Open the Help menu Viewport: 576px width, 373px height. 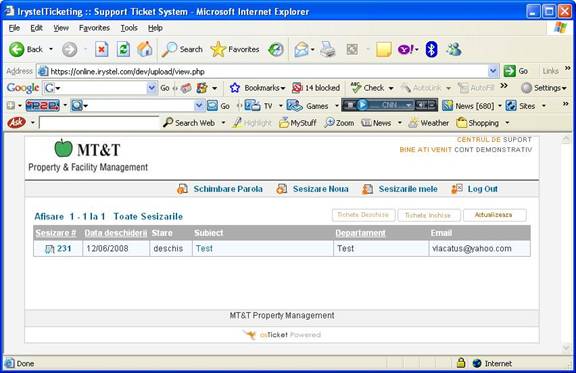tap(155, 28)
